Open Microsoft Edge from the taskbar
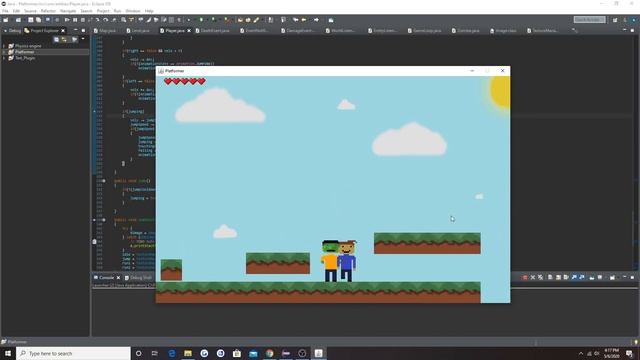The width and height of the screenshot is (640, 360). (x=171, y=353)
